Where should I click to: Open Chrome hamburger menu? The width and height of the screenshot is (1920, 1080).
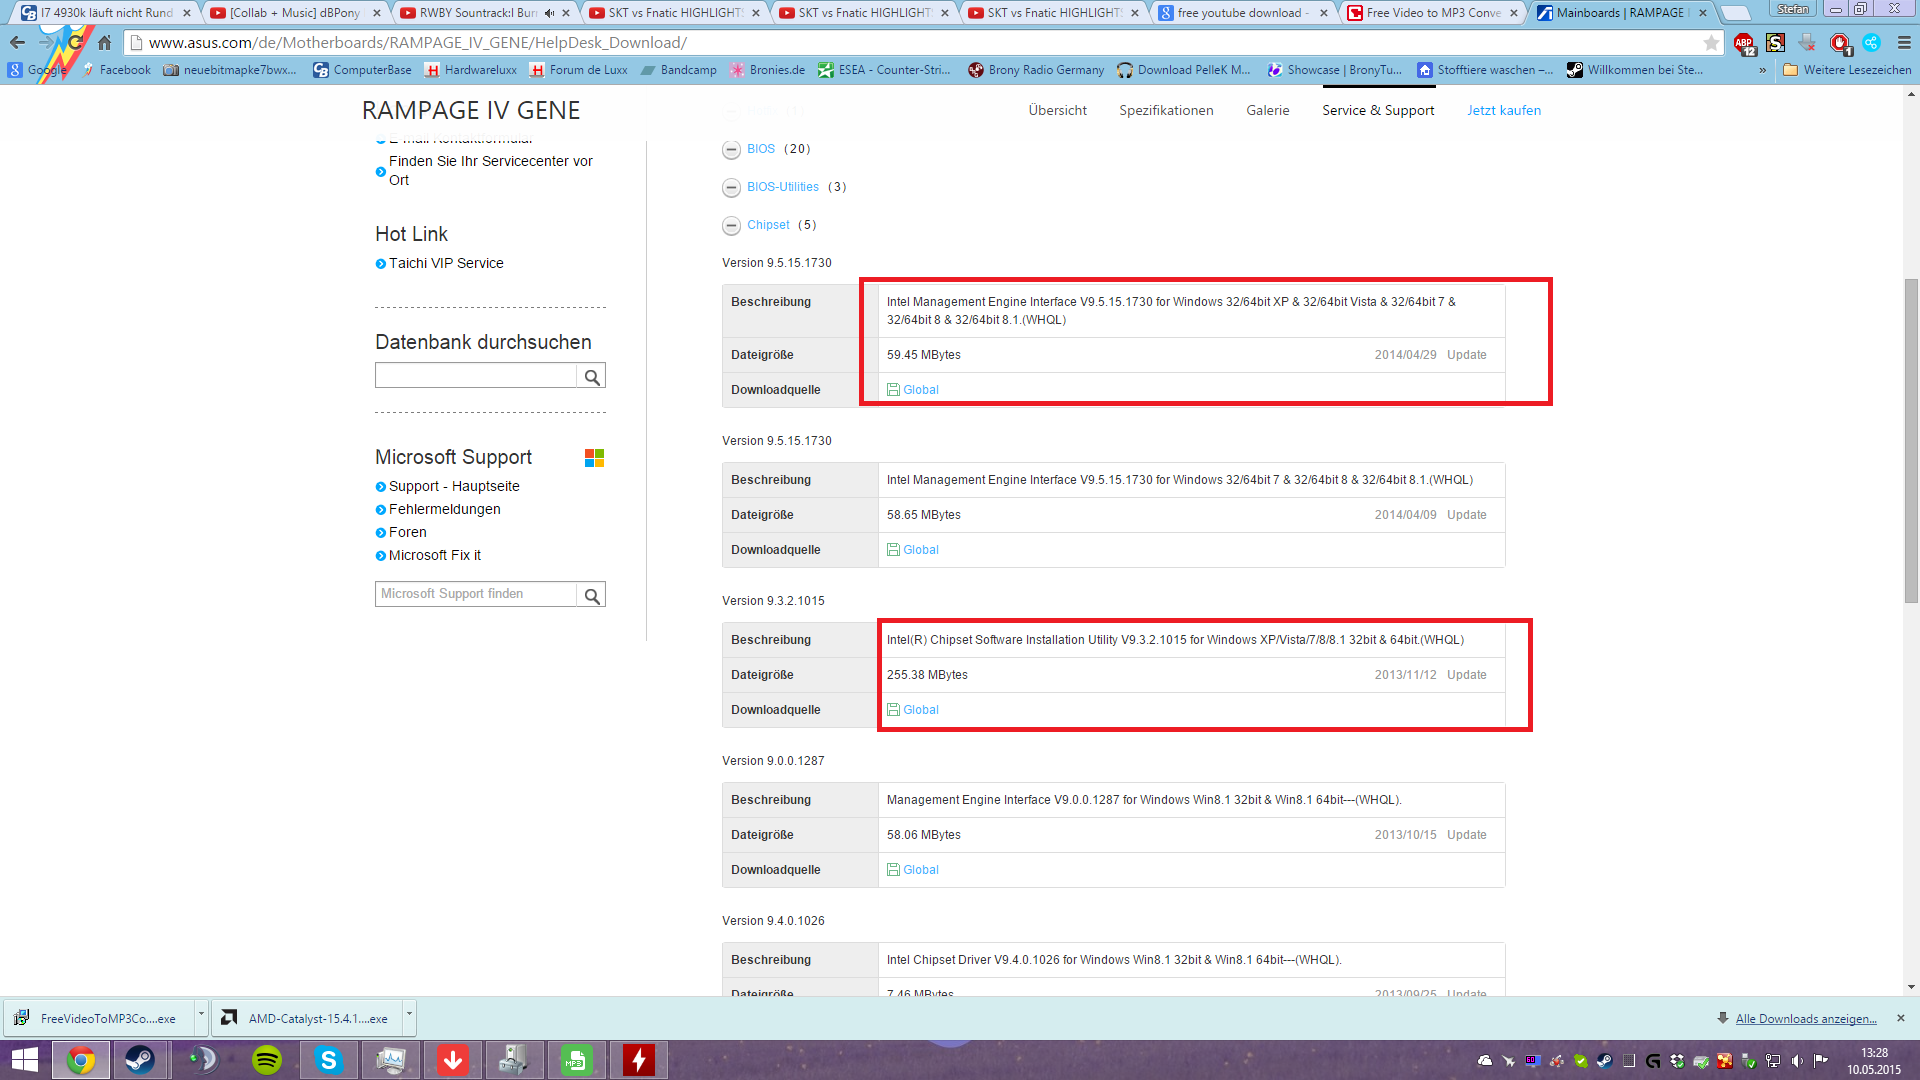(1904, 43)
